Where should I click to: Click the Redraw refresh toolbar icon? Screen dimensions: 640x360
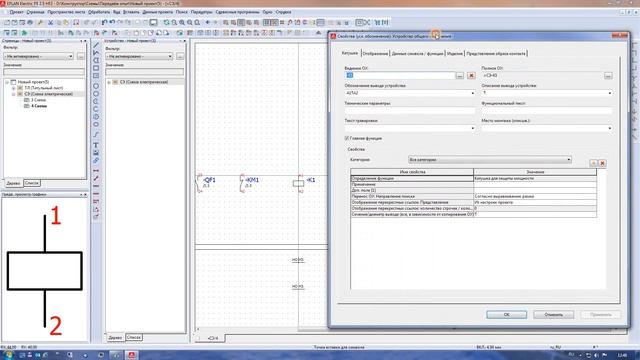coord(167,23)
